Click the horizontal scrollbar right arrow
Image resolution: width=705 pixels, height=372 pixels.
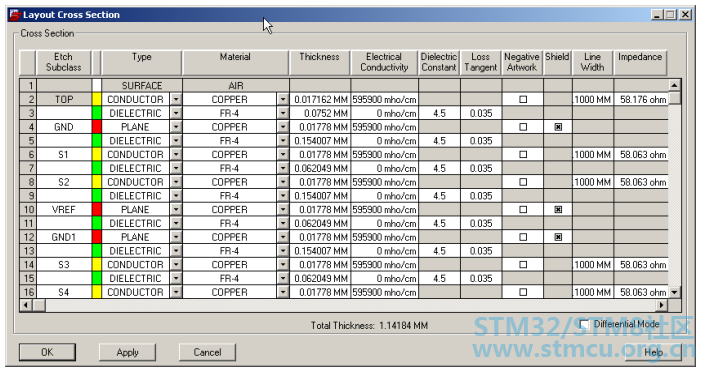pos(661,305)
